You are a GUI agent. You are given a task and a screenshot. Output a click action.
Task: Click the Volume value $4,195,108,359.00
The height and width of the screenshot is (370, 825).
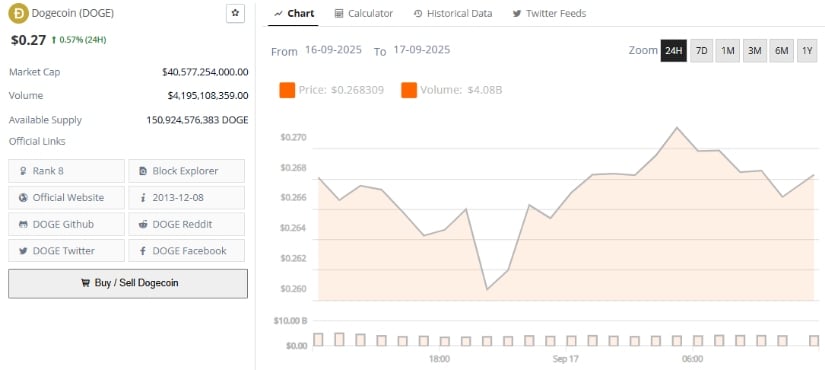pyautogui.click(x=208, y=96)
